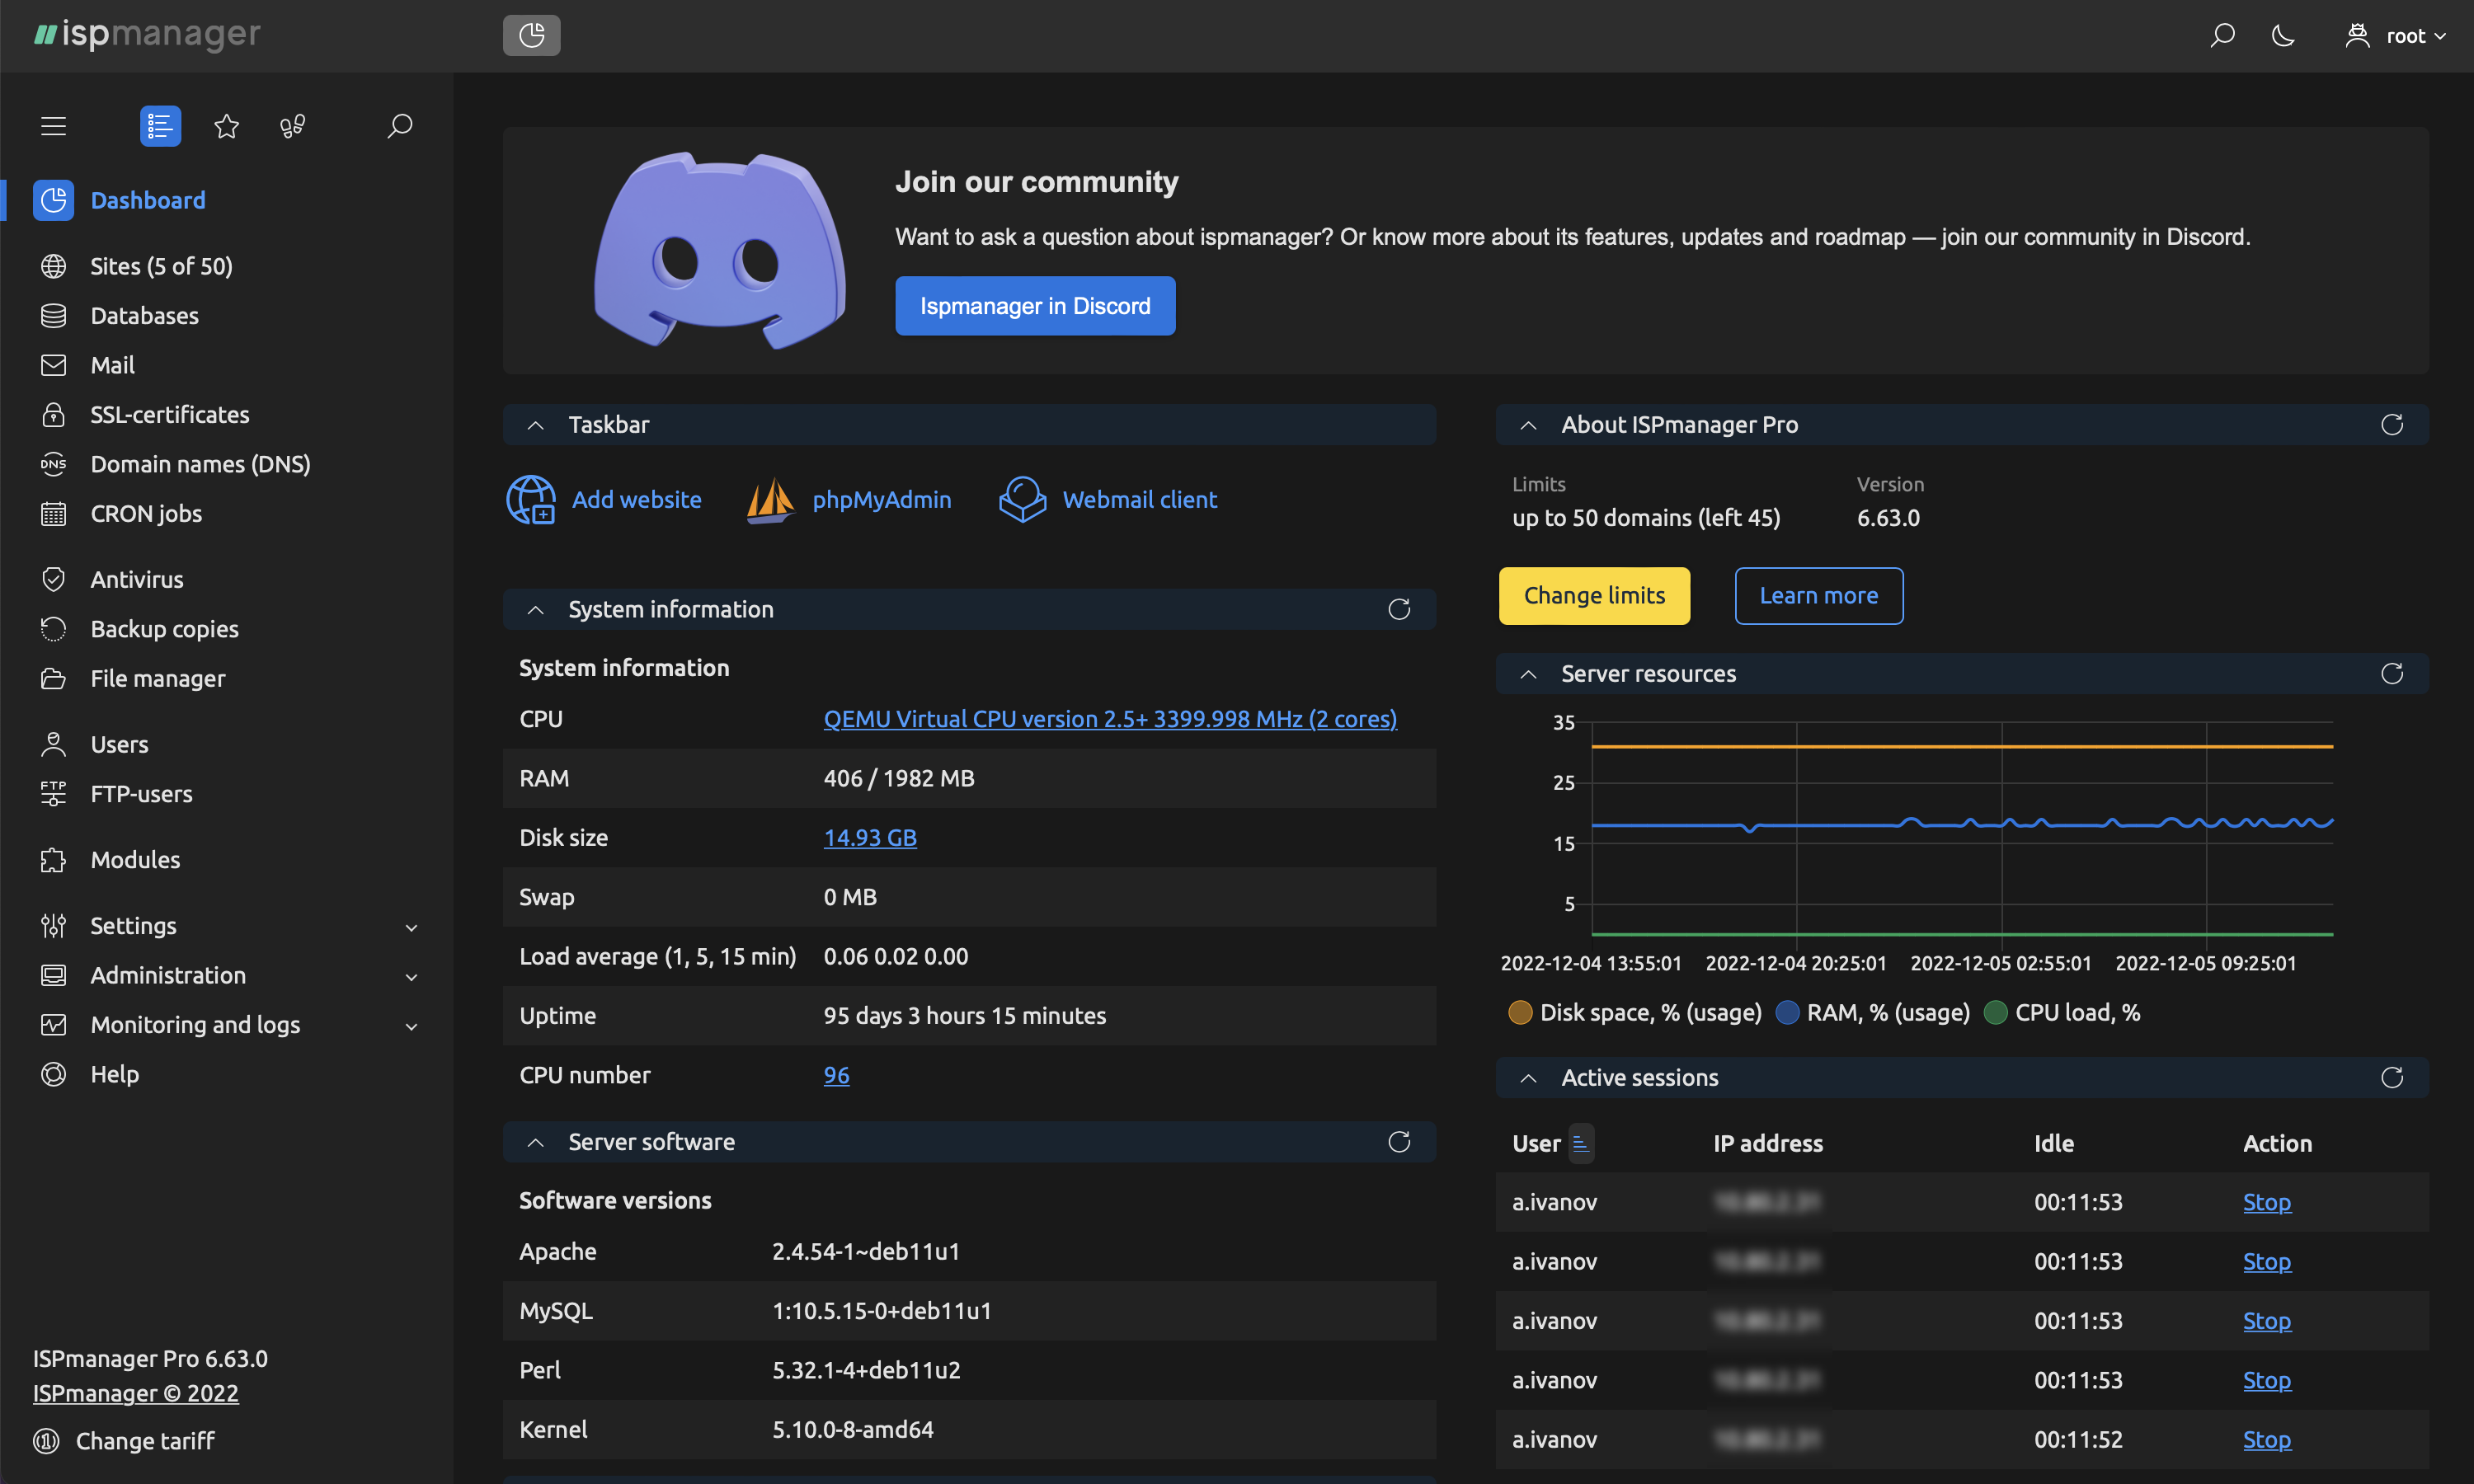Collapse the System information panel

(536, 609)
